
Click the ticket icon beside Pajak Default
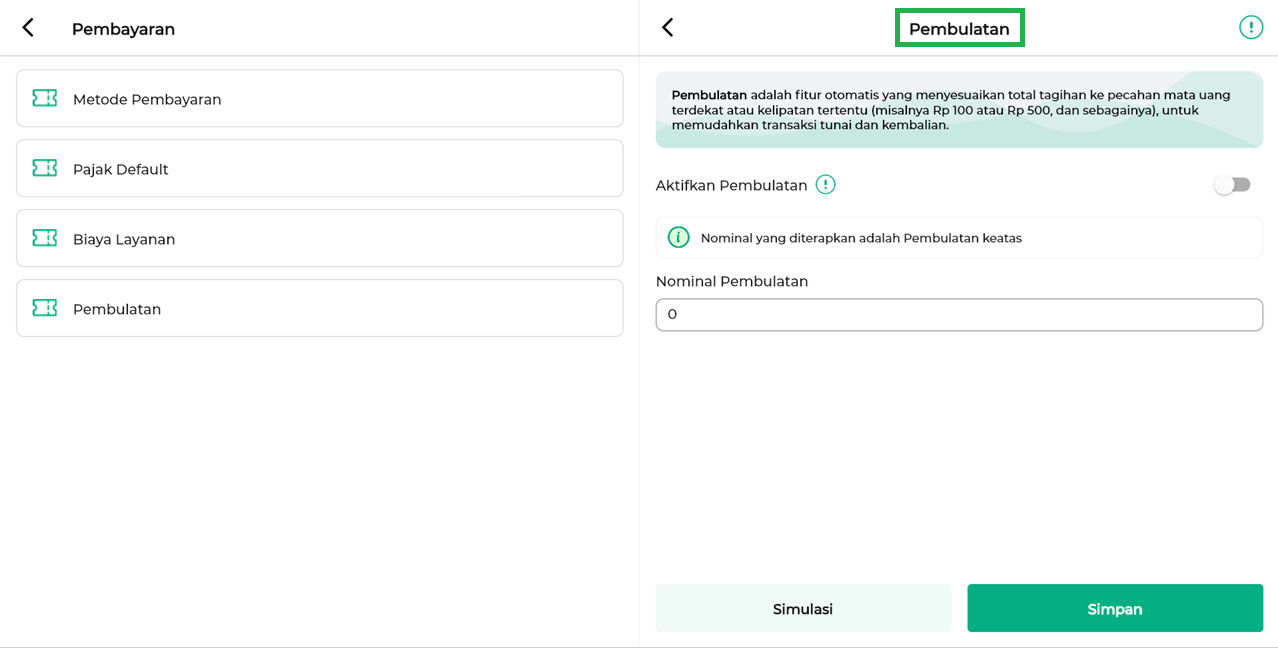click(x=45, y=168)
